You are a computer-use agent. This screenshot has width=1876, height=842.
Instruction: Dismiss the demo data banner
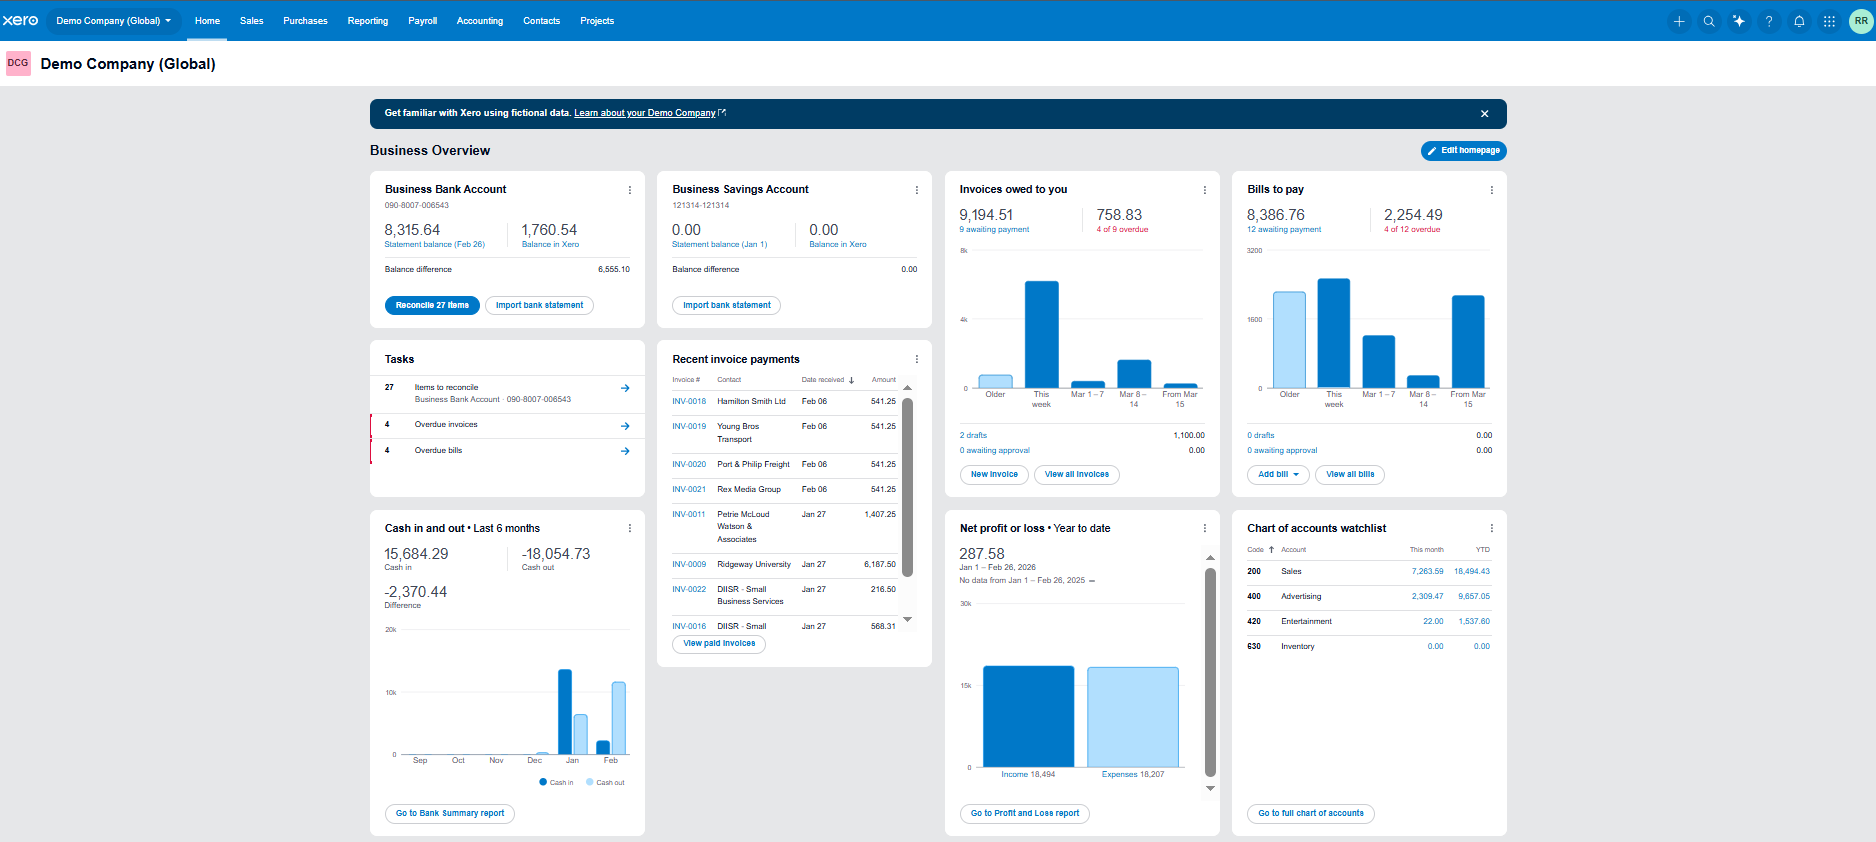coord(1485,114)
